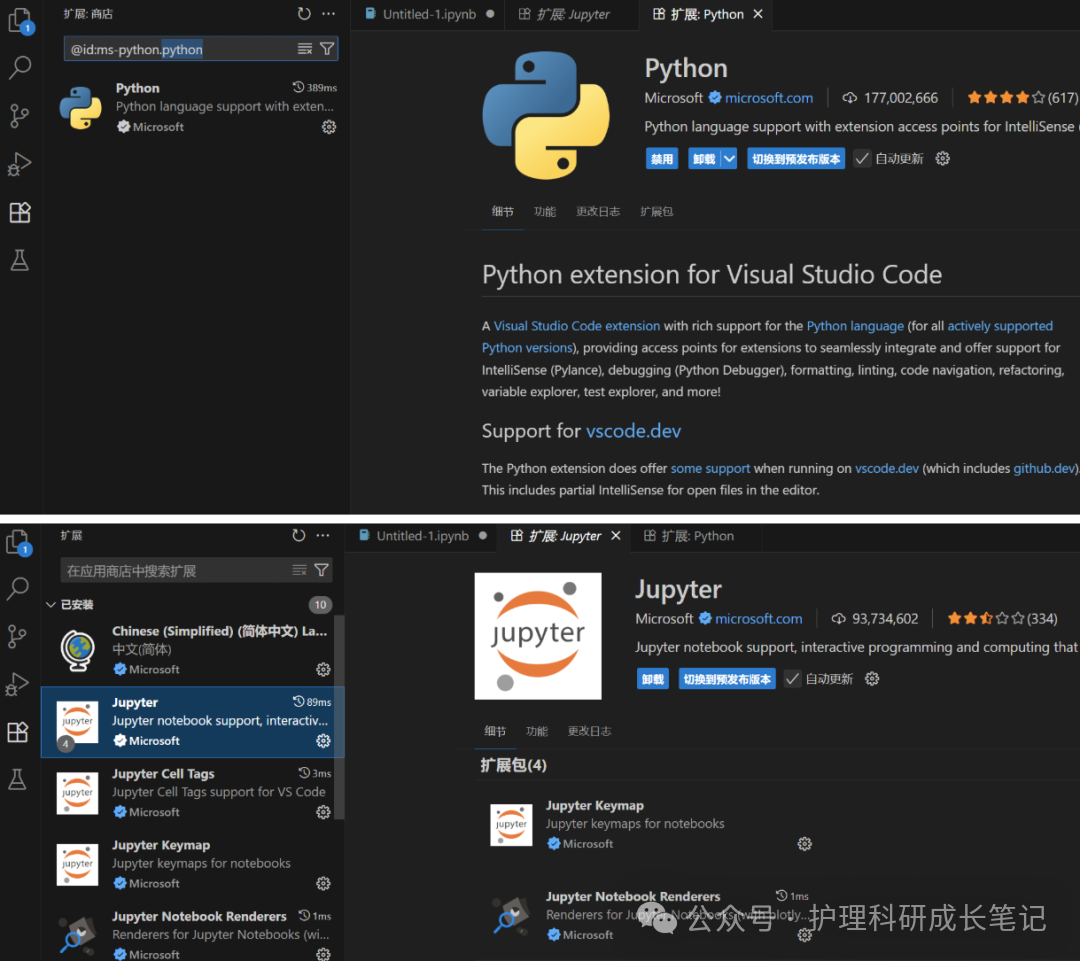Screen dimensions: 1080x961
Task: Open Source Control icon in top window
Action: pos(20,116)
